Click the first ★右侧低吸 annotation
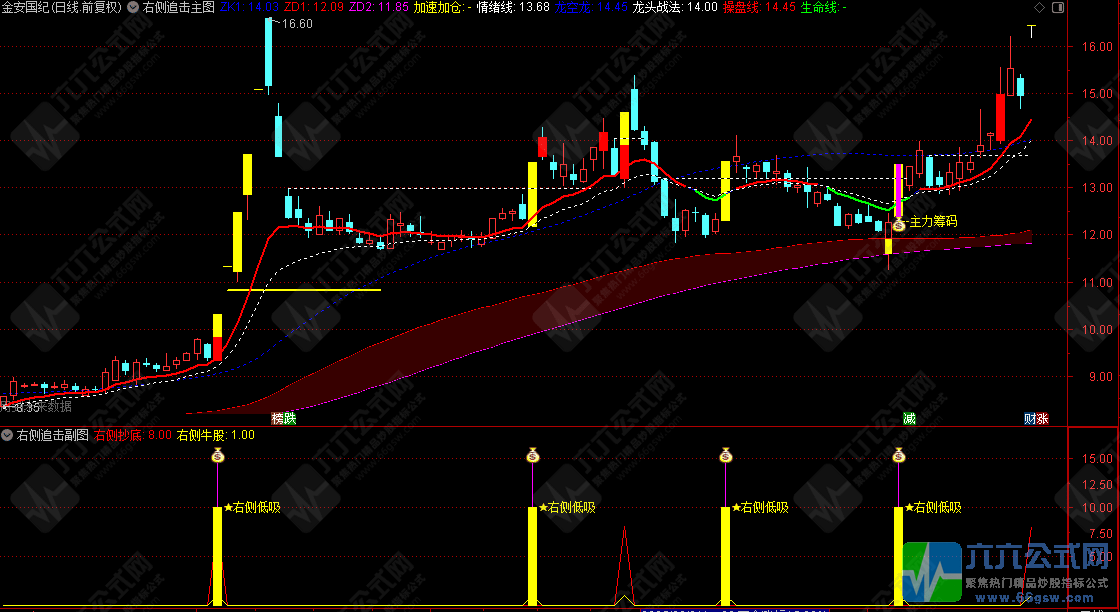This screenshot has height=612, width=1120. [x=252, y=507]
